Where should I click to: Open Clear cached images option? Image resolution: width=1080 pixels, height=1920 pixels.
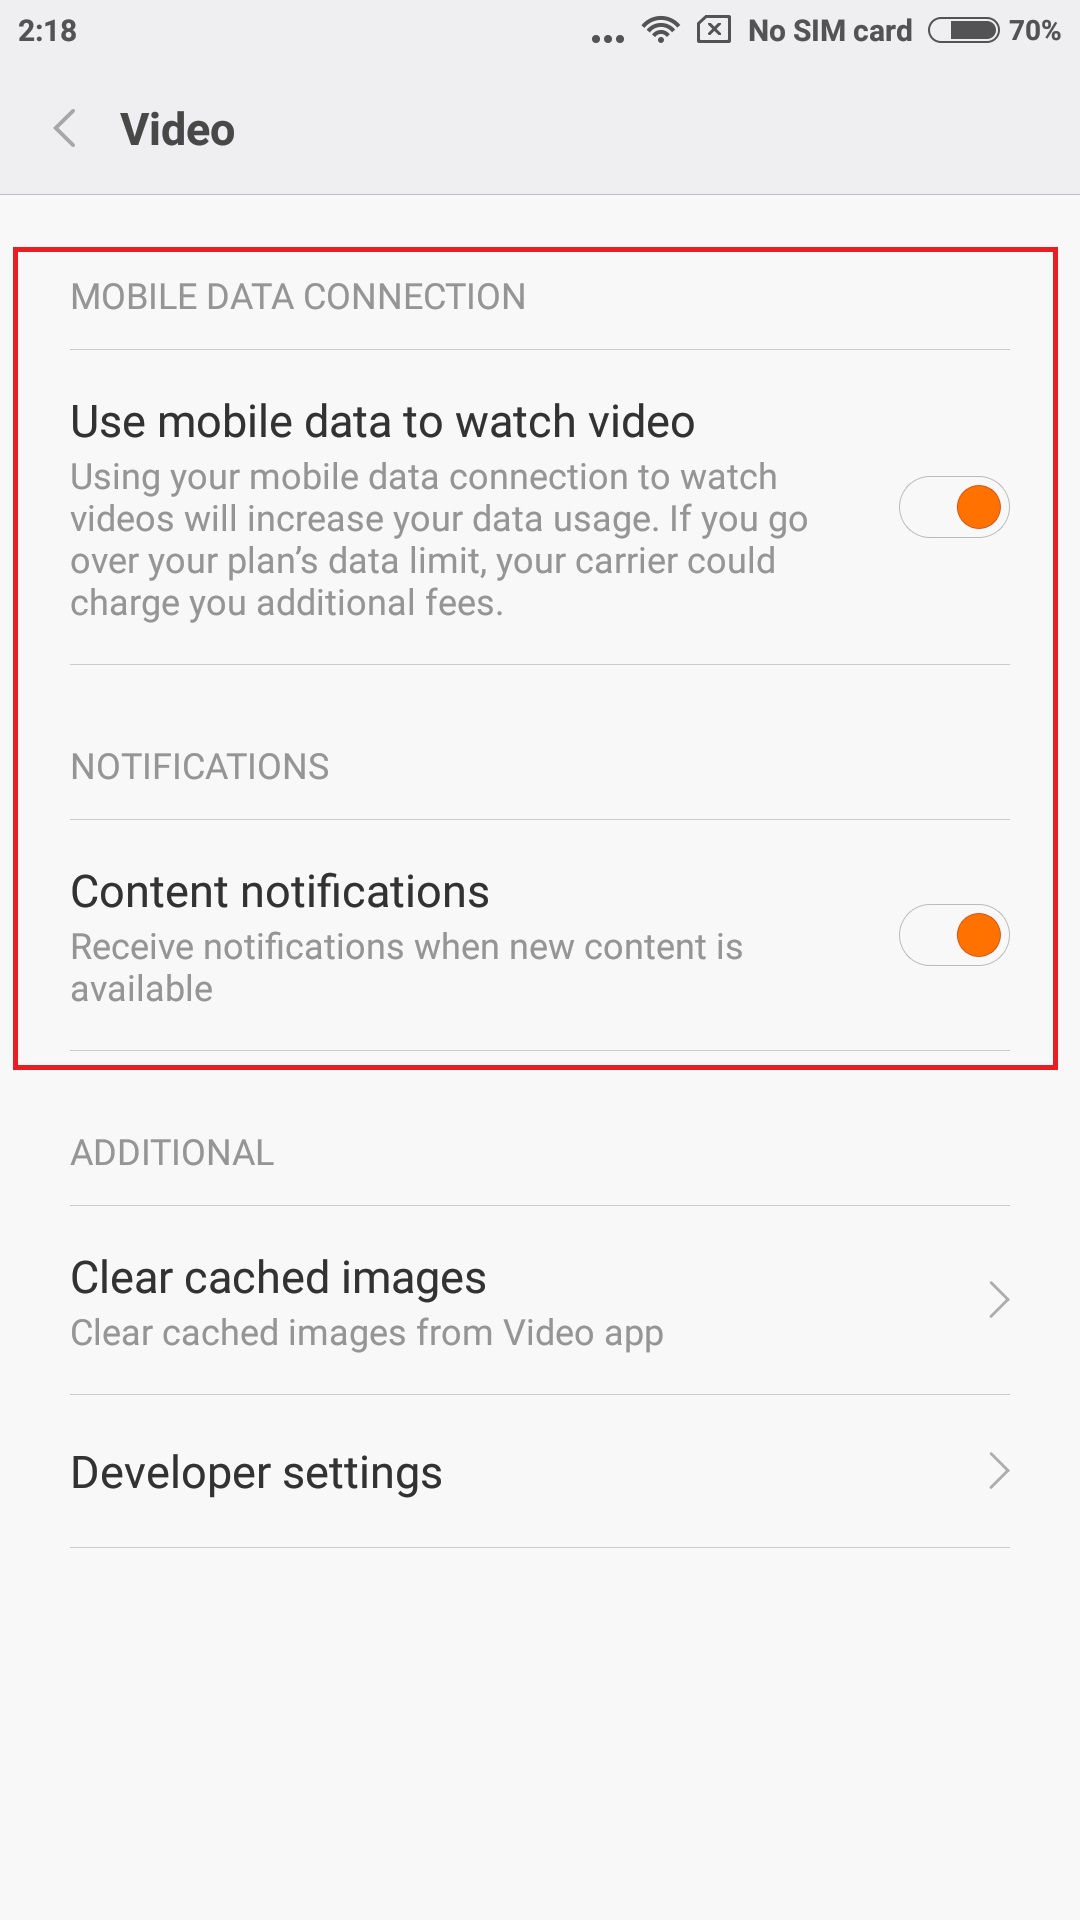(540, 1300)
